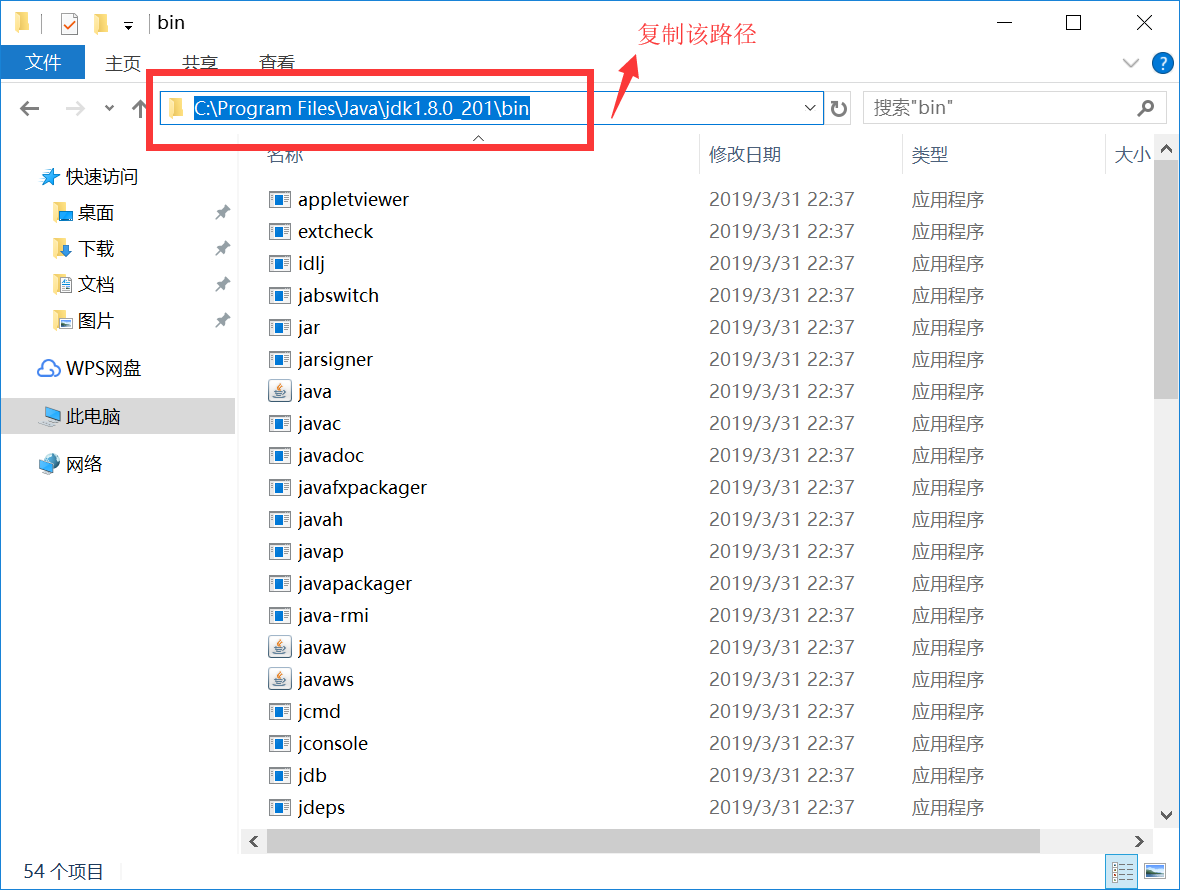Viewport: 1180px width, 890px height.
Task: Click the search magnifier icon
Action: pos(1145,108)
